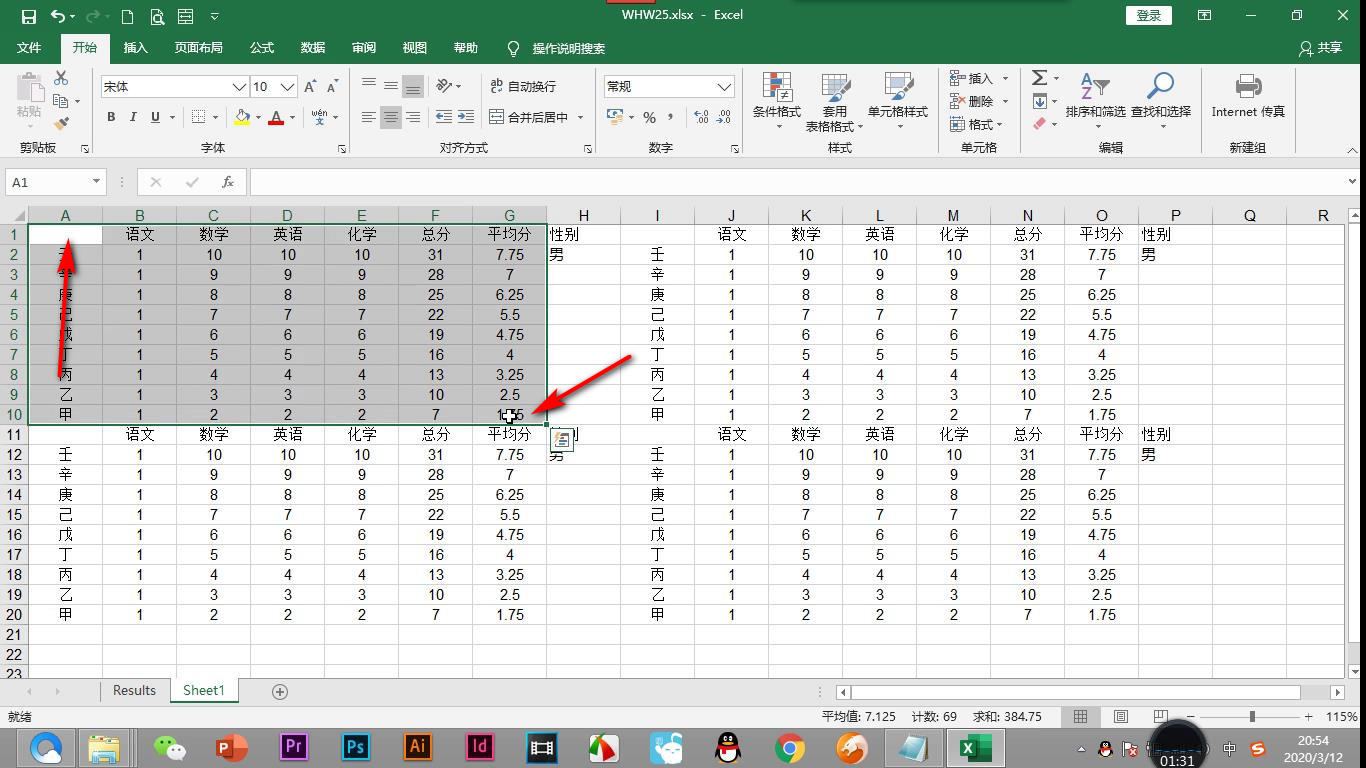Expand the 删除 cells dropdown
Viewport: 1366px width, 768px height.
(1005, 101)
